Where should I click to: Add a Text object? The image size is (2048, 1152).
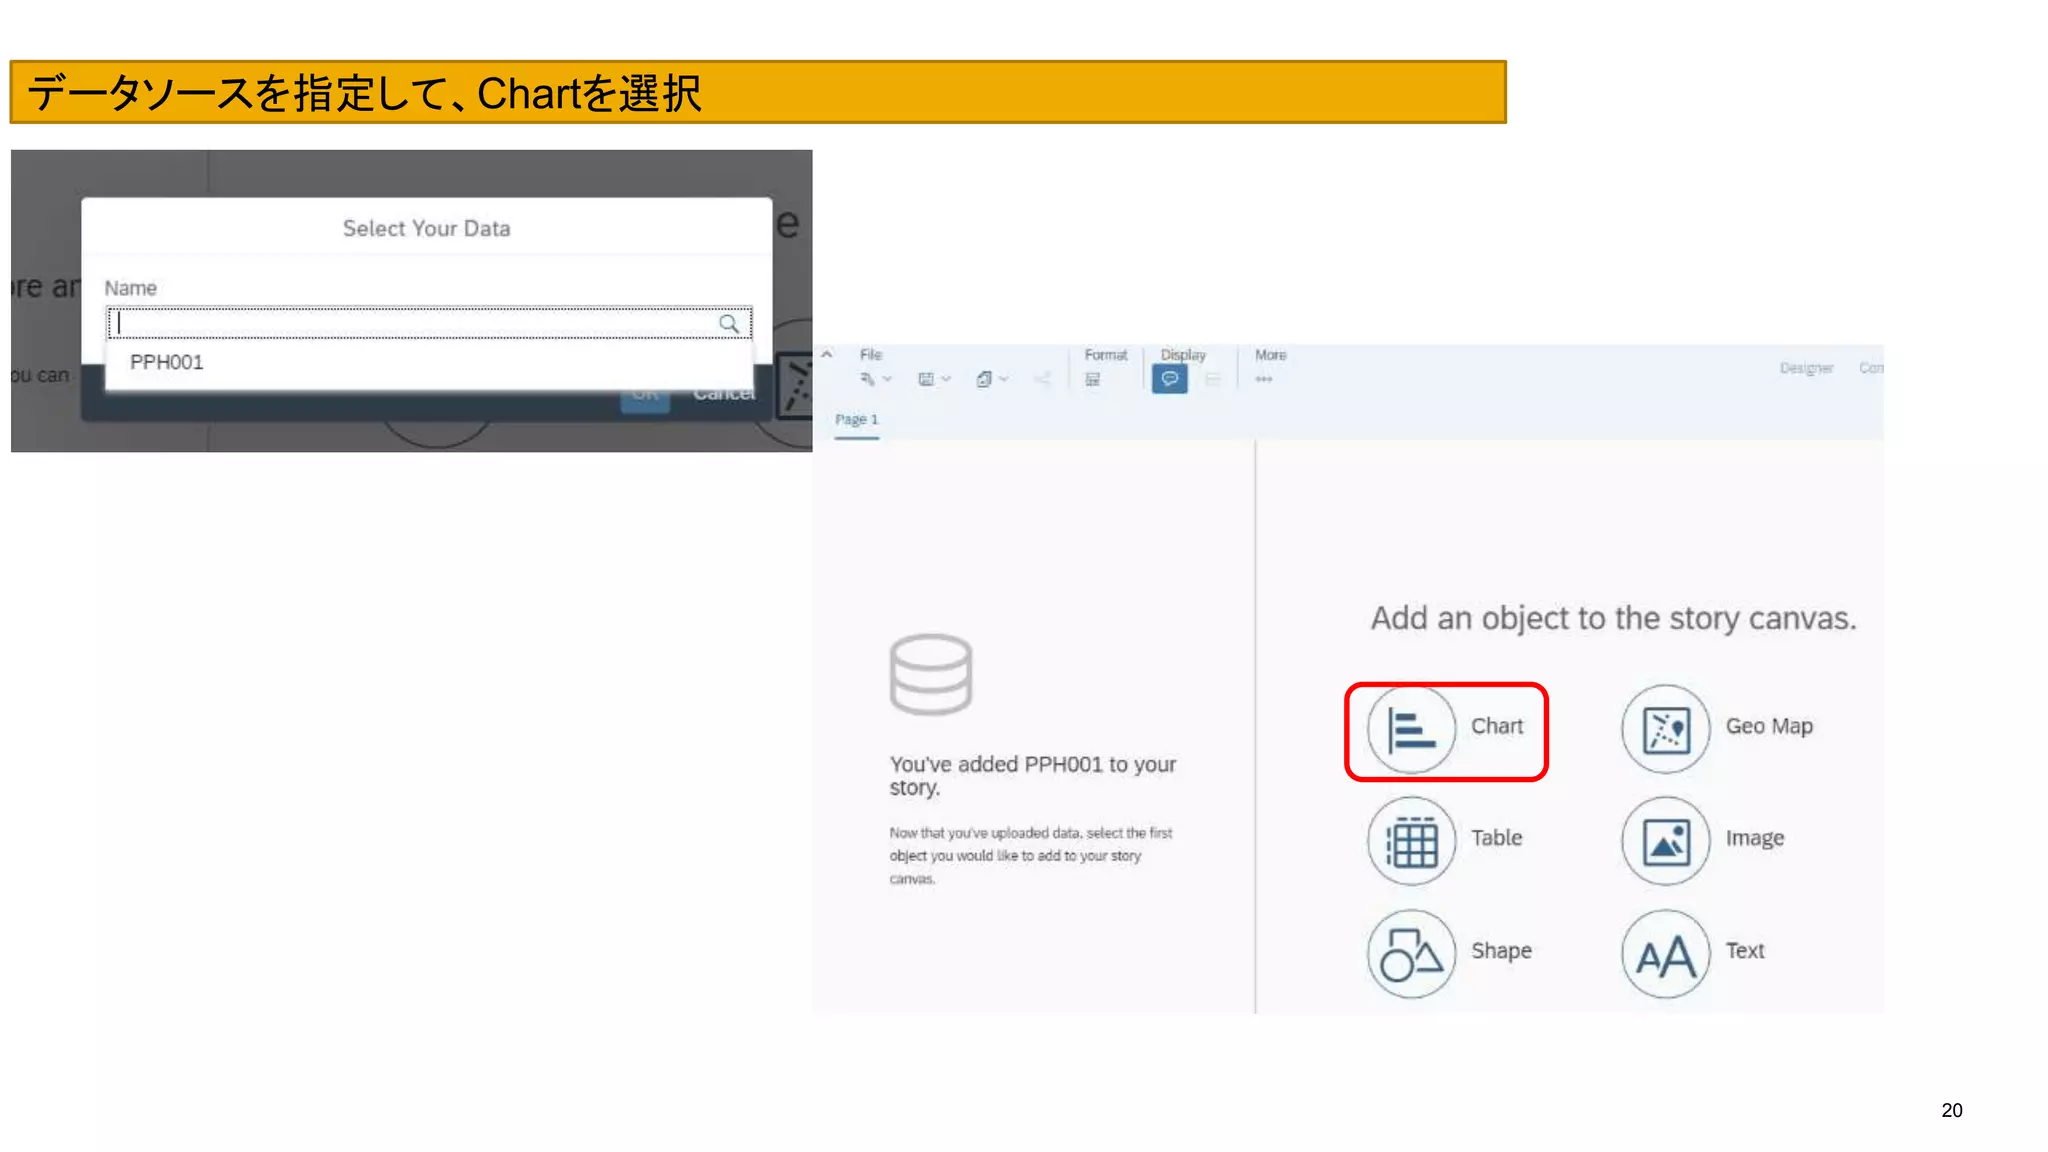click(x=1666, y=953)
